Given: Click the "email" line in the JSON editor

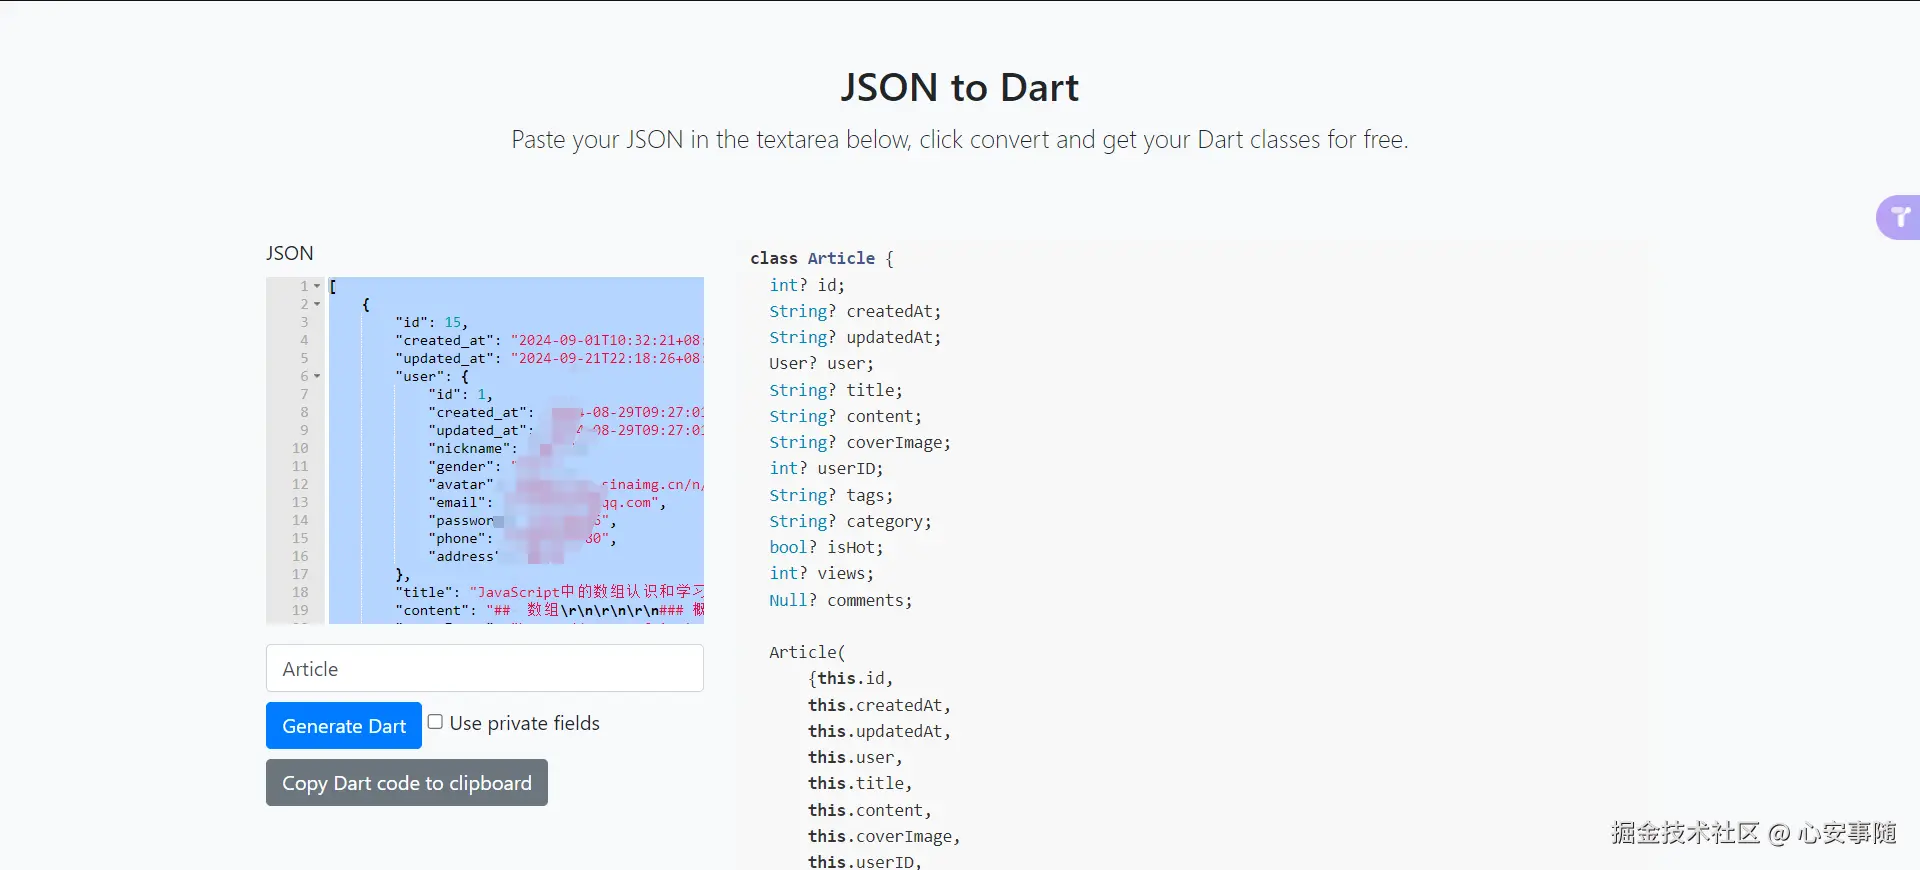Looking at the screenshot, I should 547,502.
